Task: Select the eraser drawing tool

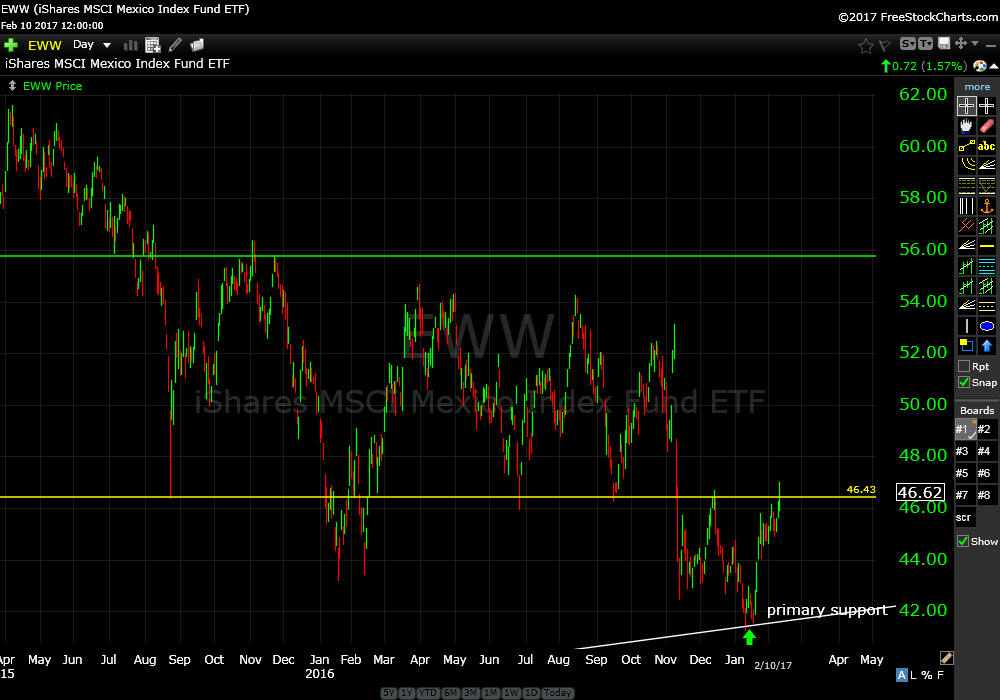Action: click(987, 126)
